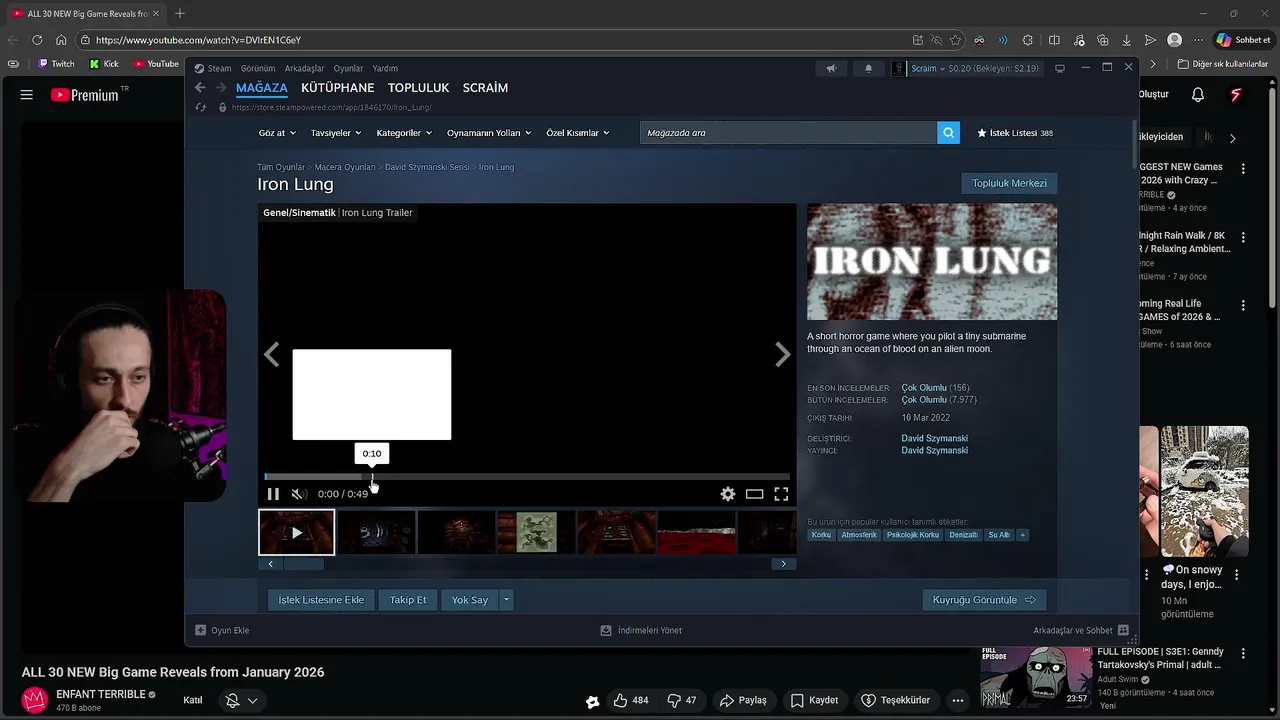This screenshot has height=720, width=1280.
Task: Open İndirmeleri Yönet downloads
Action: click(641, 631)
